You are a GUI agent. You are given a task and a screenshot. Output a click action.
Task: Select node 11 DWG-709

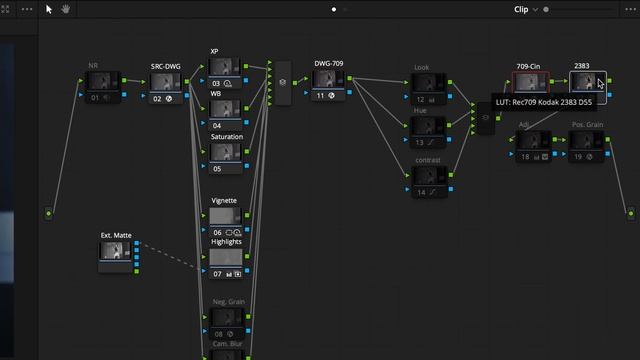329,85
